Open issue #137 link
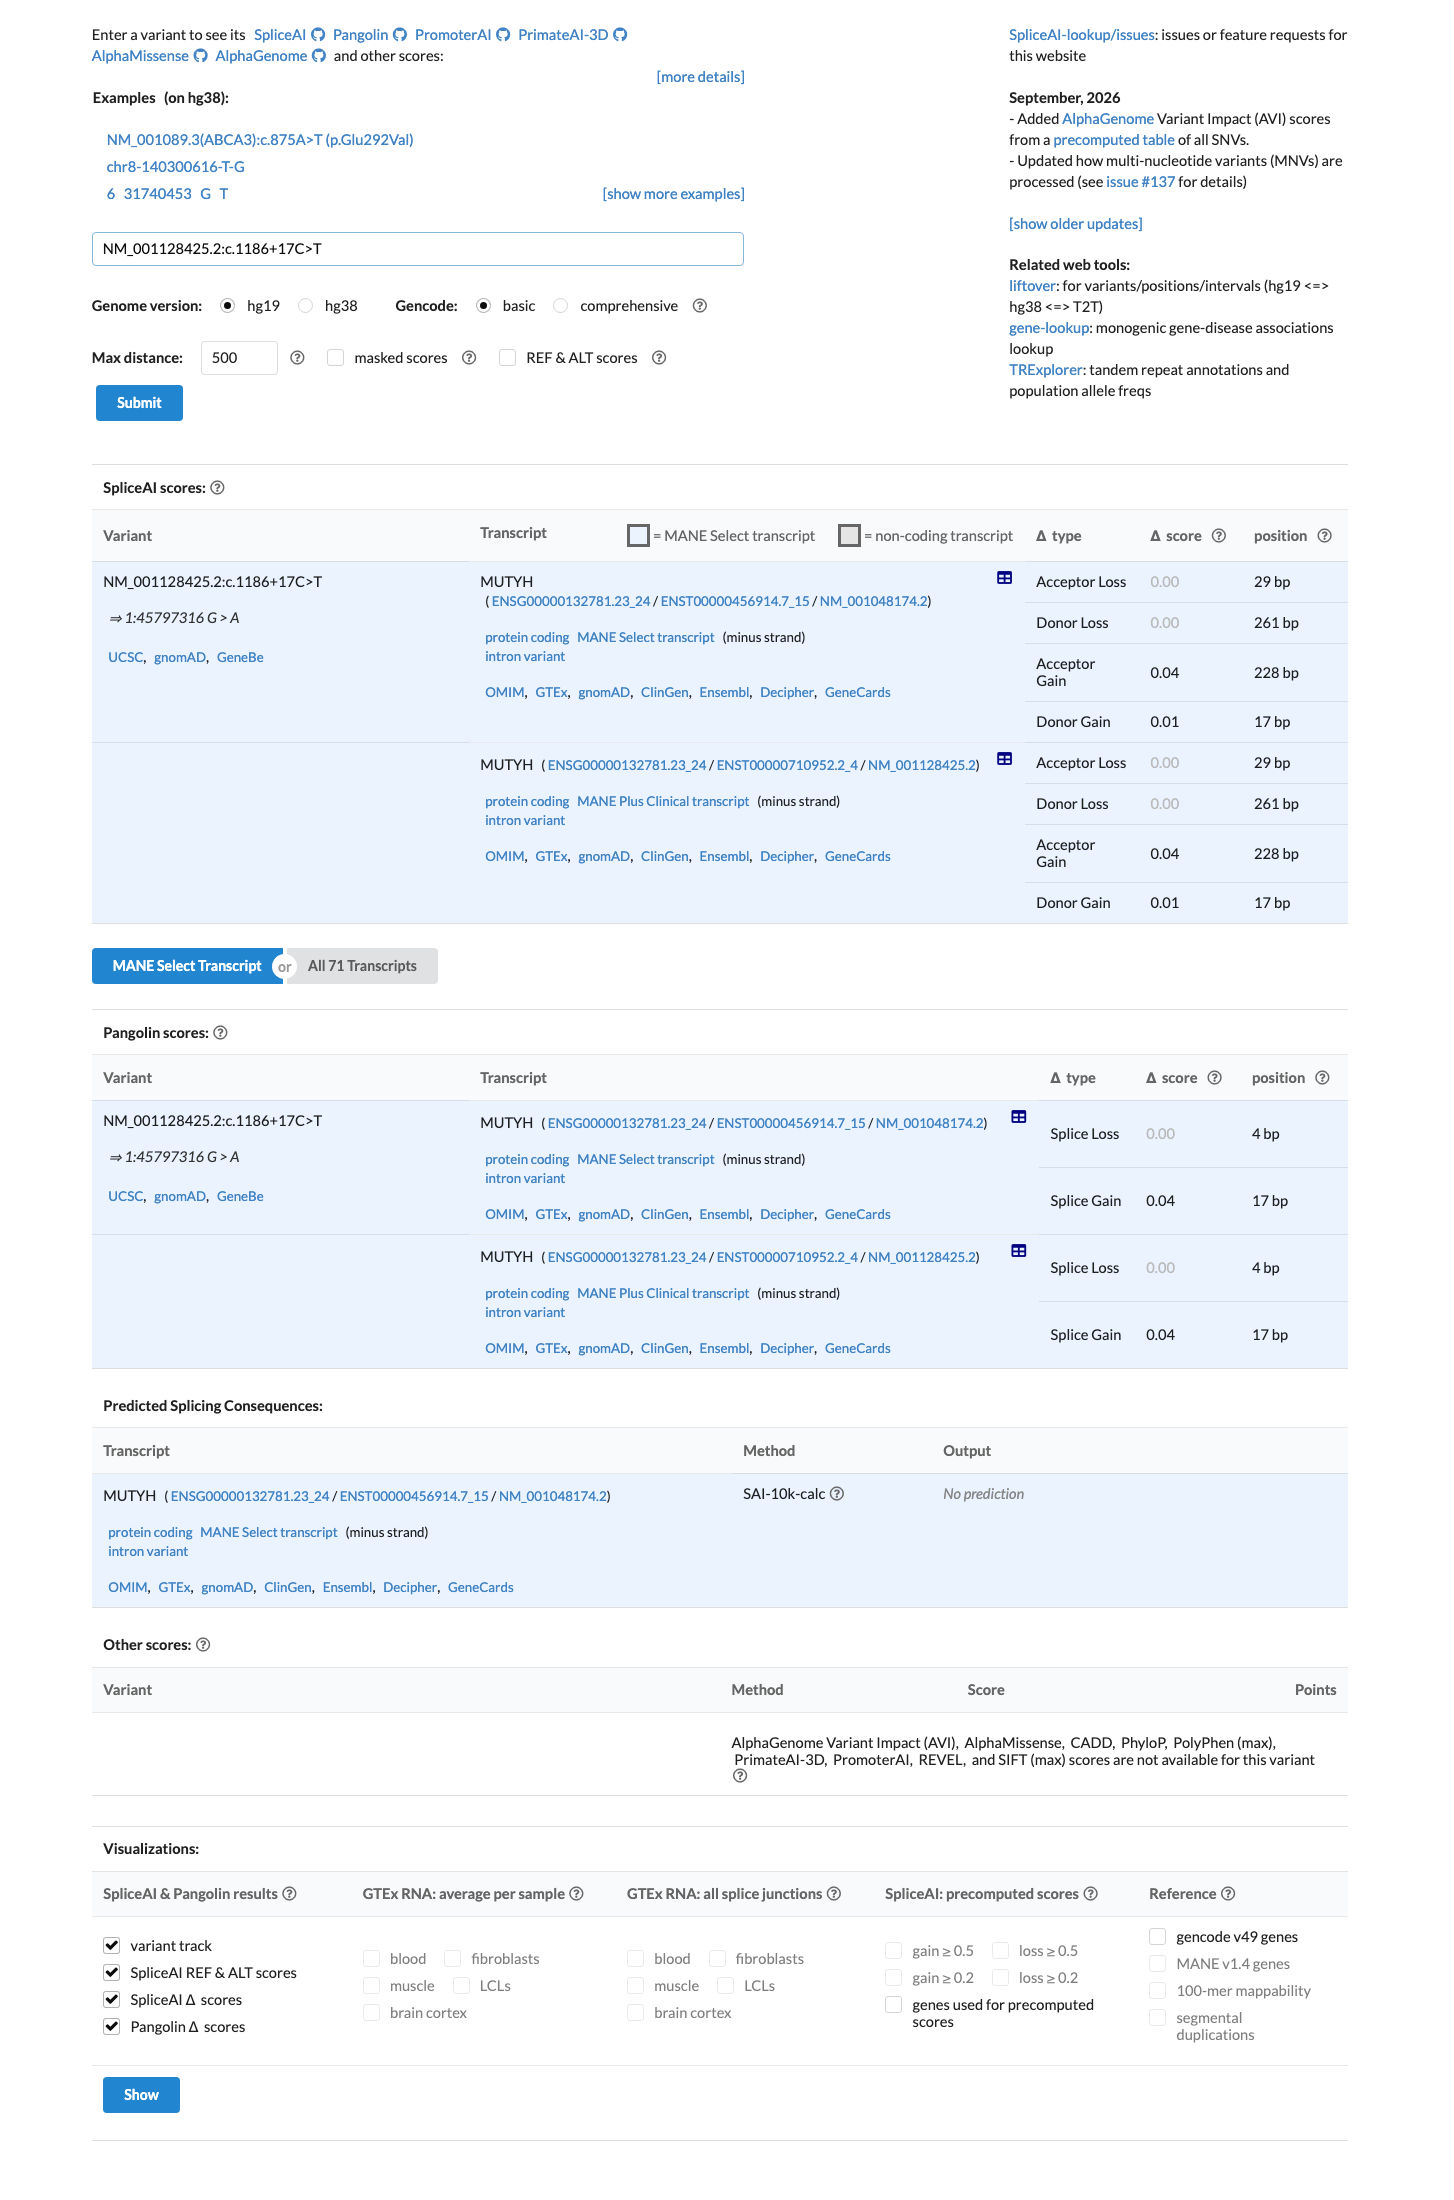 [x=1140, y=182]
